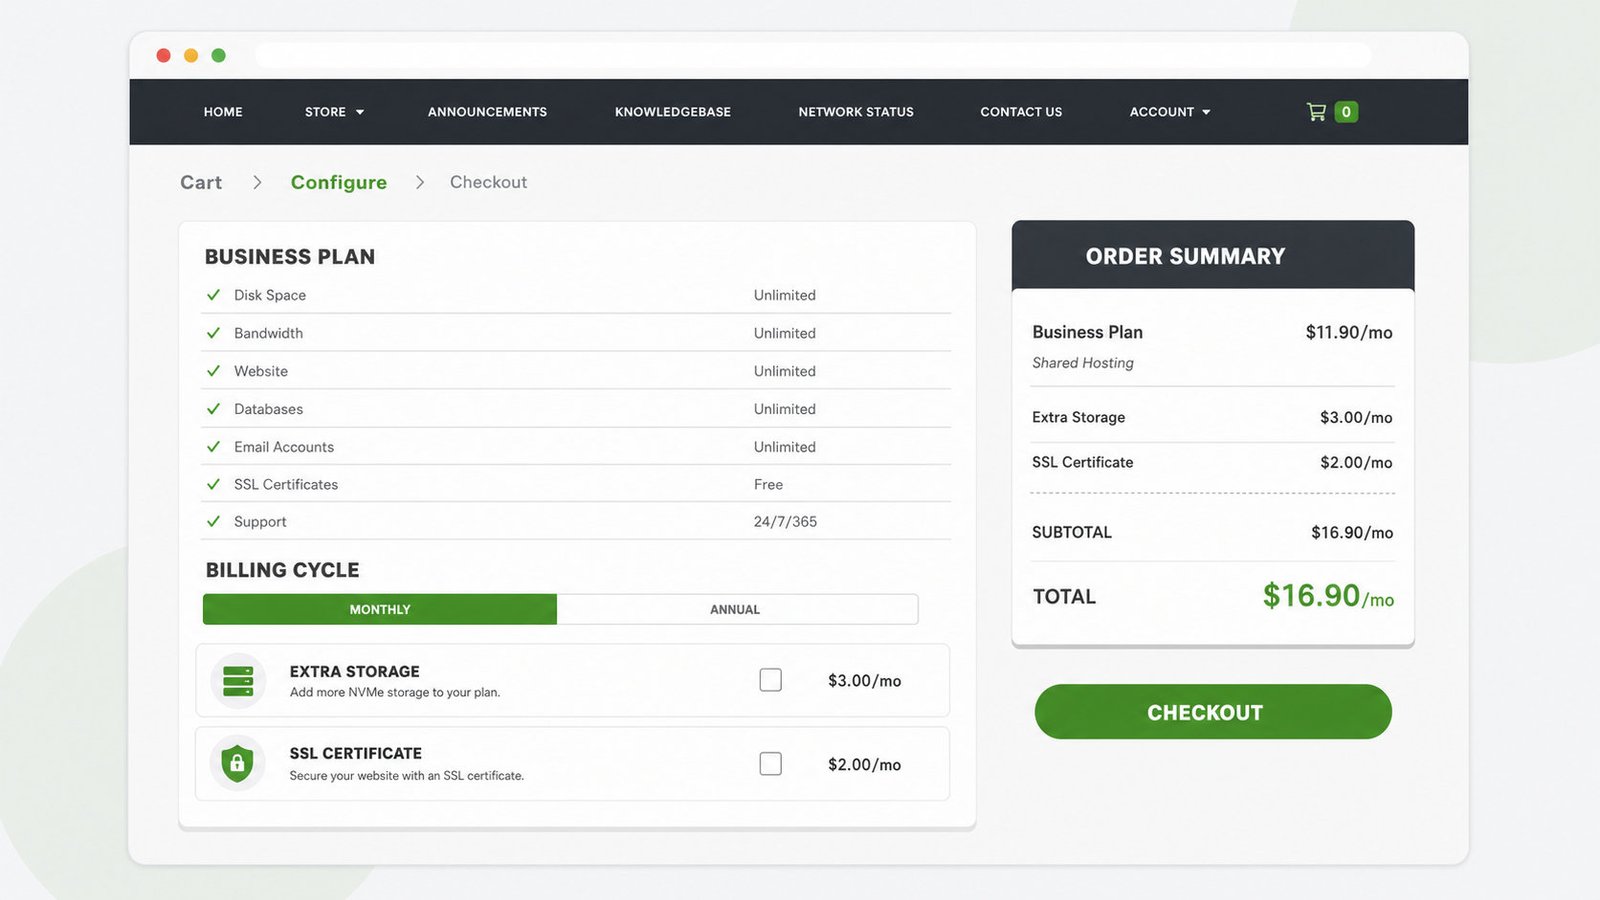
Task: Click the Business Plan heading
Action: point(290,257)
